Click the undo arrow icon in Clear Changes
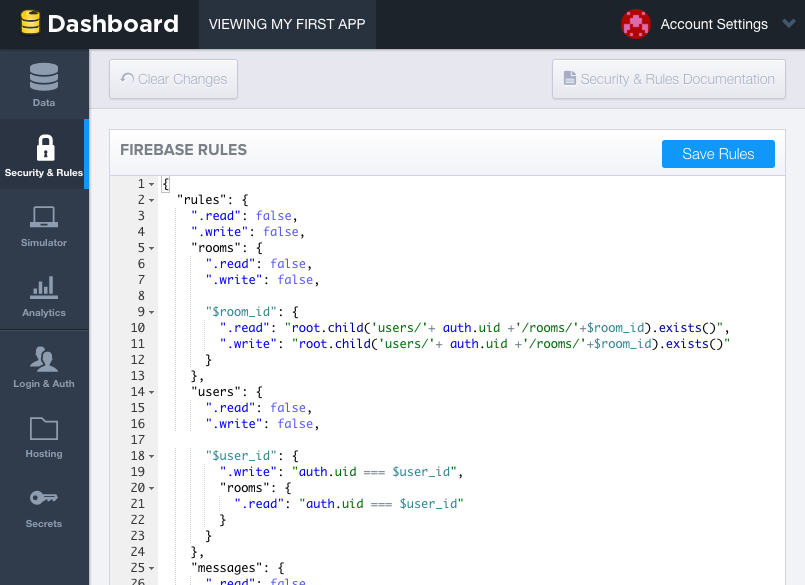805x585 pixels. pyautogui.click(x=127, y=79)
